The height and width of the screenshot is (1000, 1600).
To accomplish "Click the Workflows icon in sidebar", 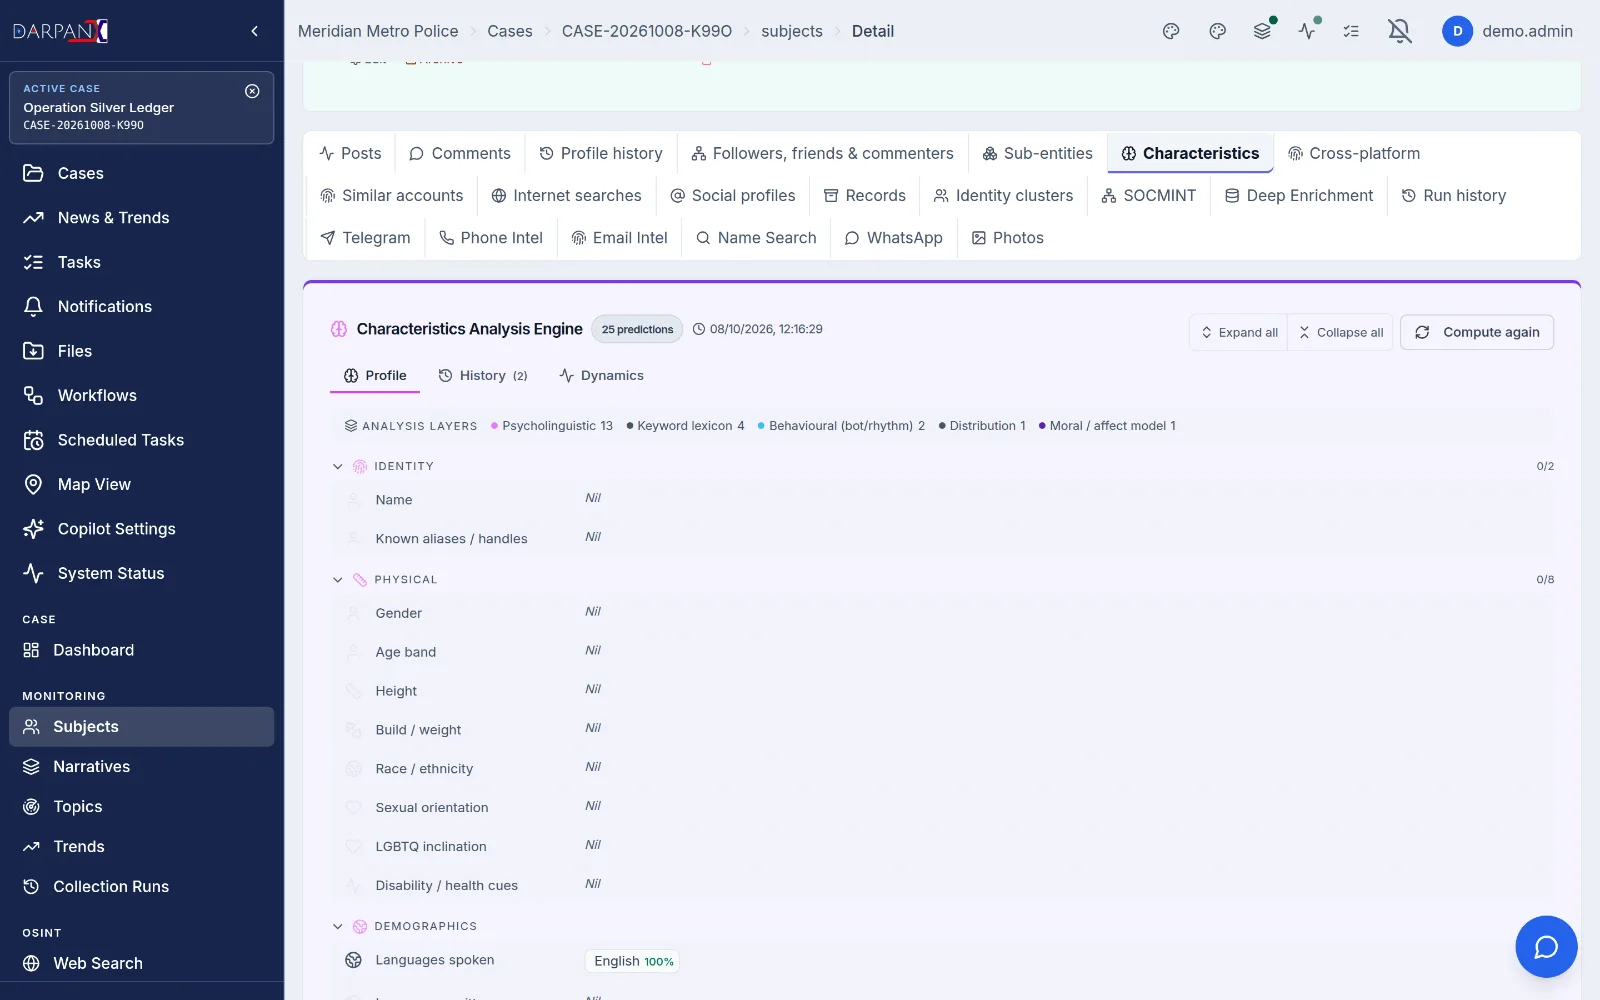I will click(x=33, y=395).
